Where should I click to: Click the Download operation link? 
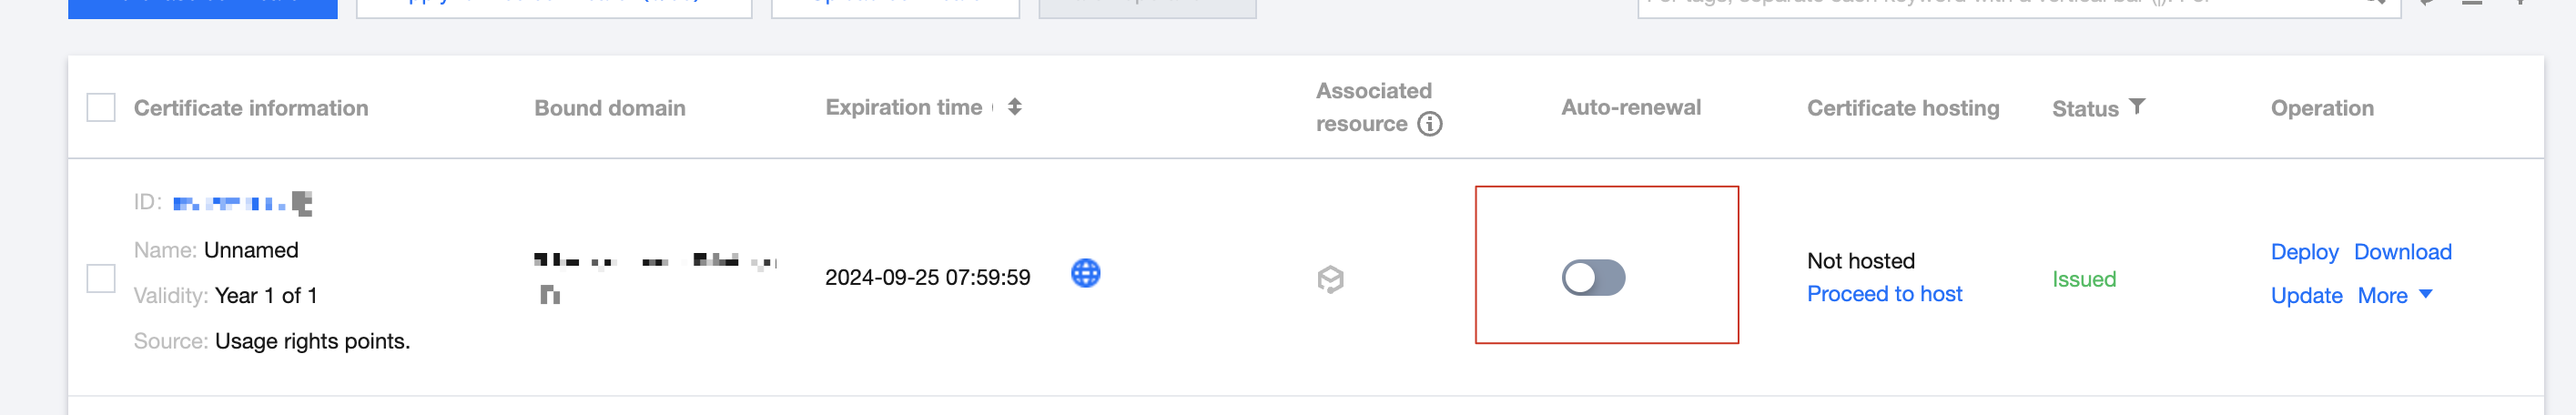pyautogui.click(x=2402, y=252)
